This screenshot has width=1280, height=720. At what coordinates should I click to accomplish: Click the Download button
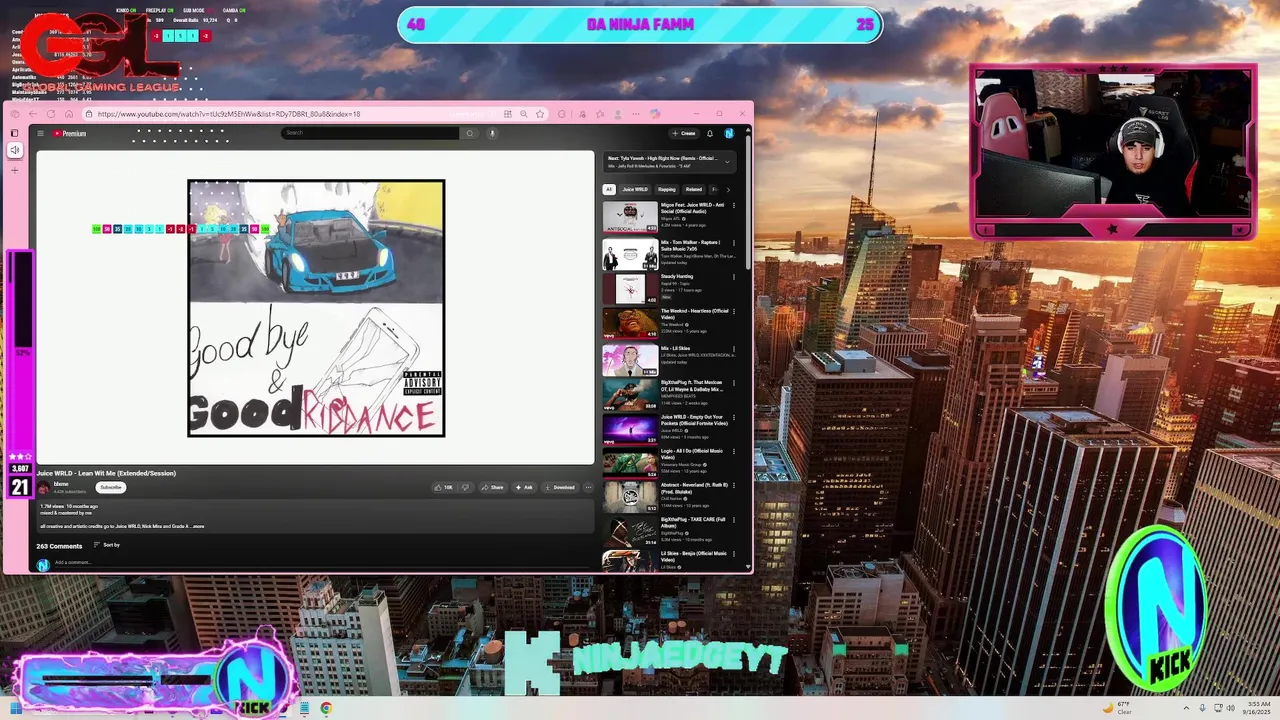(x=560, y=487)
